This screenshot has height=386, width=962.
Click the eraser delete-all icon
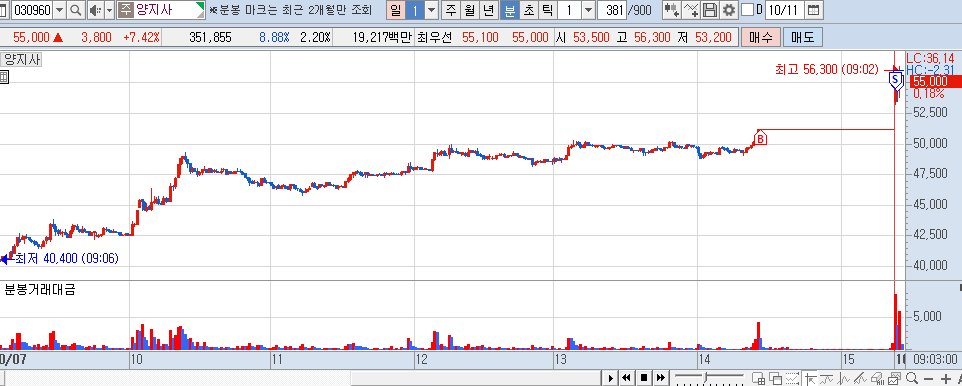(x=878, y=377)
